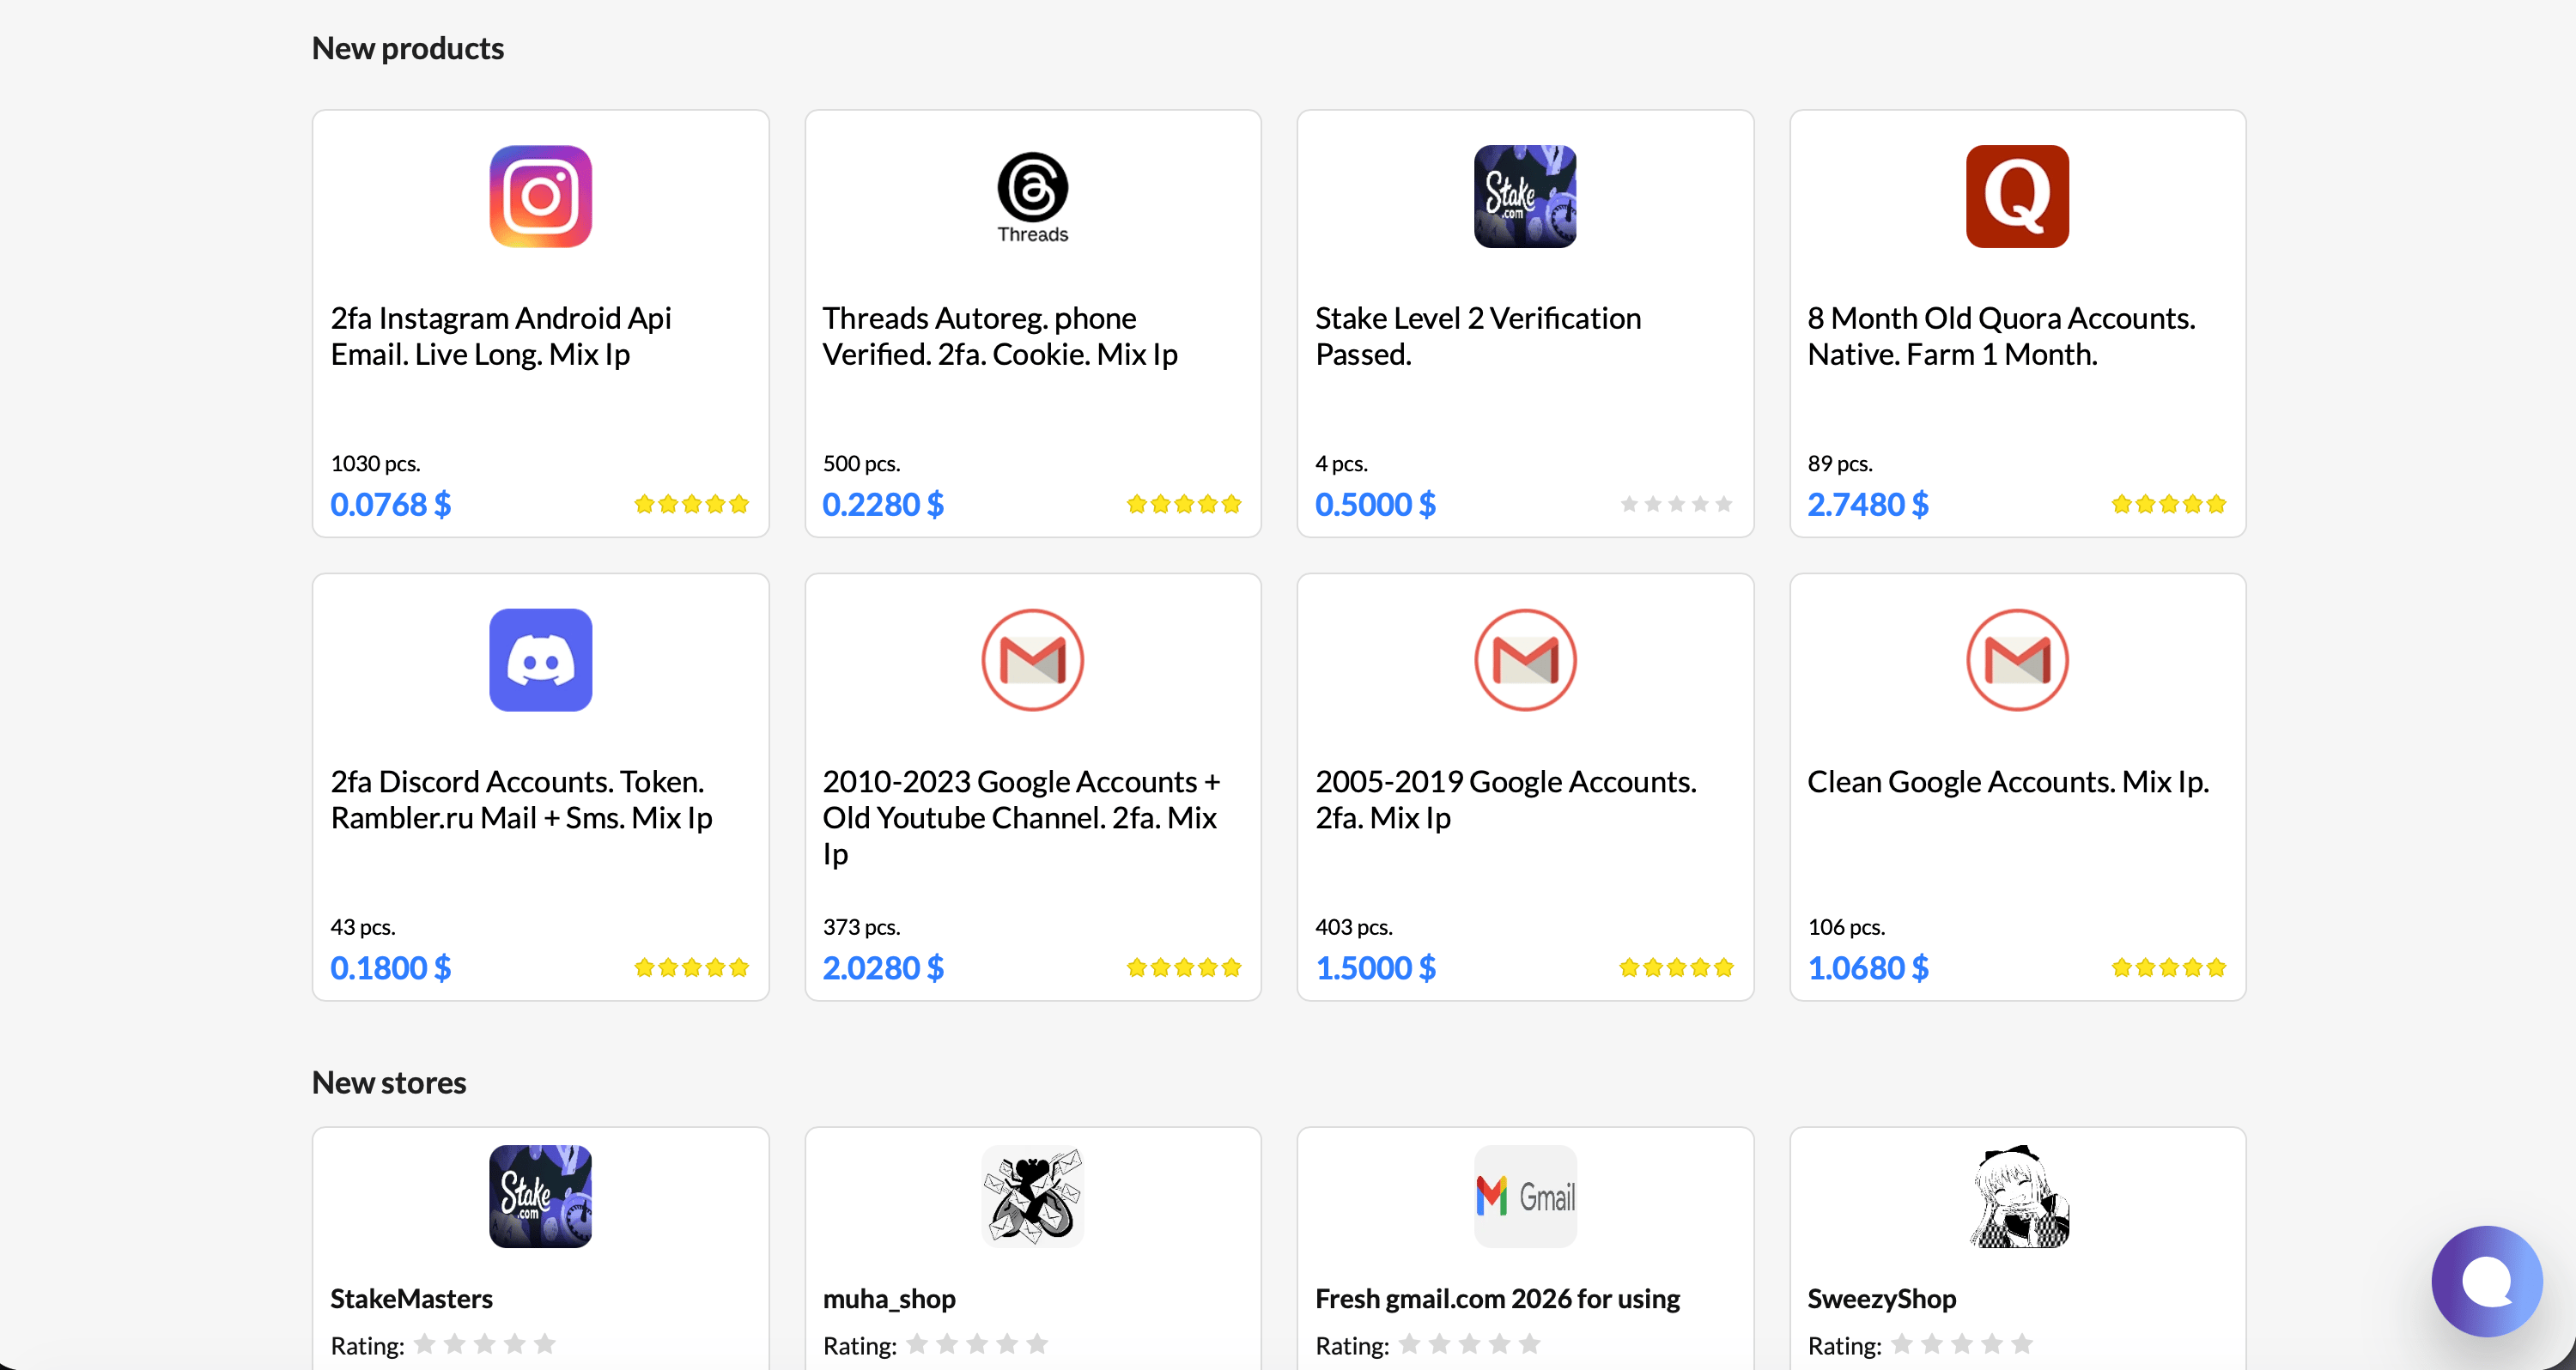This screenshot has width=2576, height=1370.
Task: Click the Instagram product icon
Action: (540, 196)
